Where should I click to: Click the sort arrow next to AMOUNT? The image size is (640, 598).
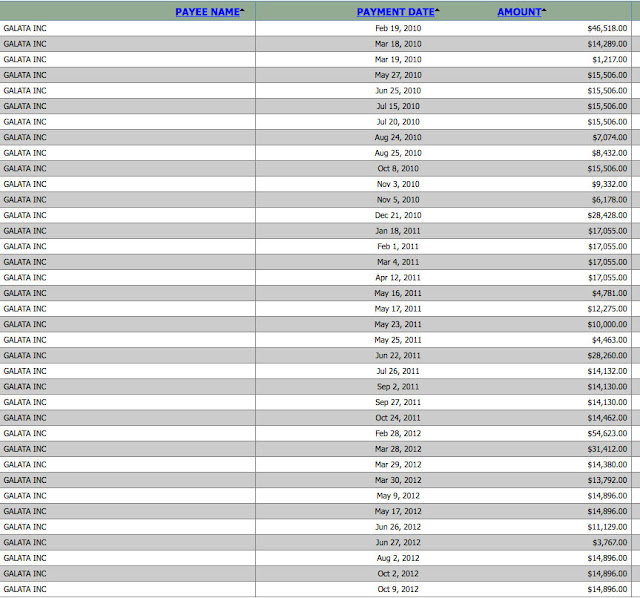pyautogui.click(x=544, y=10)
